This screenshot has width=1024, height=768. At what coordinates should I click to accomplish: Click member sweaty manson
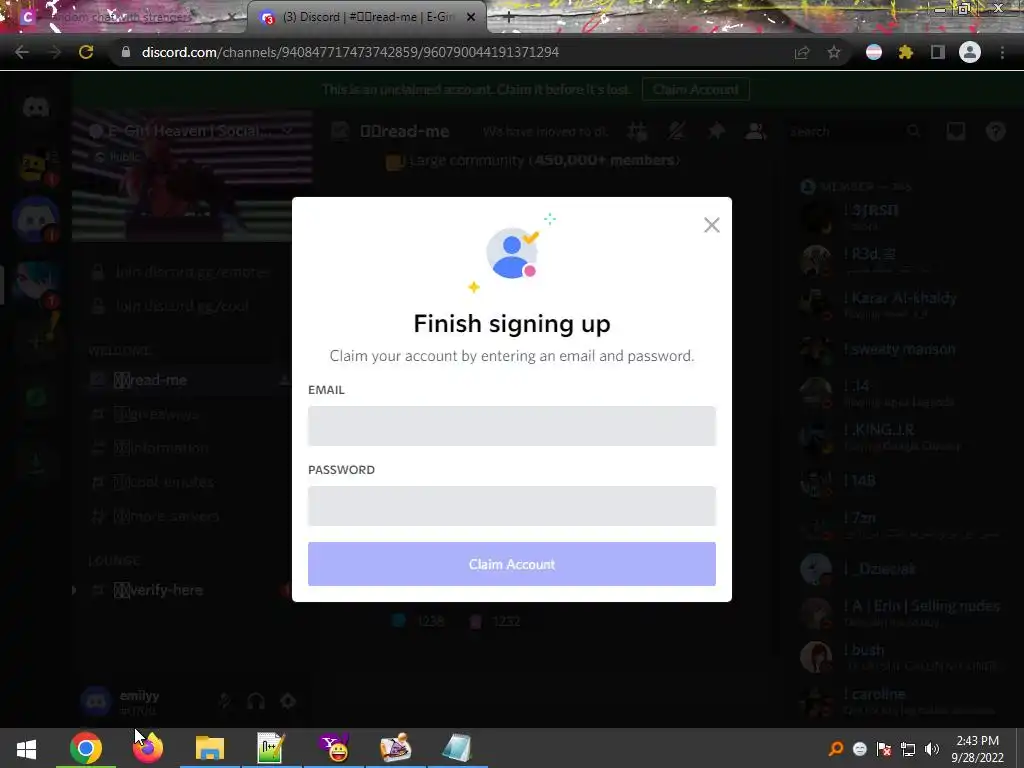[901, 349]
